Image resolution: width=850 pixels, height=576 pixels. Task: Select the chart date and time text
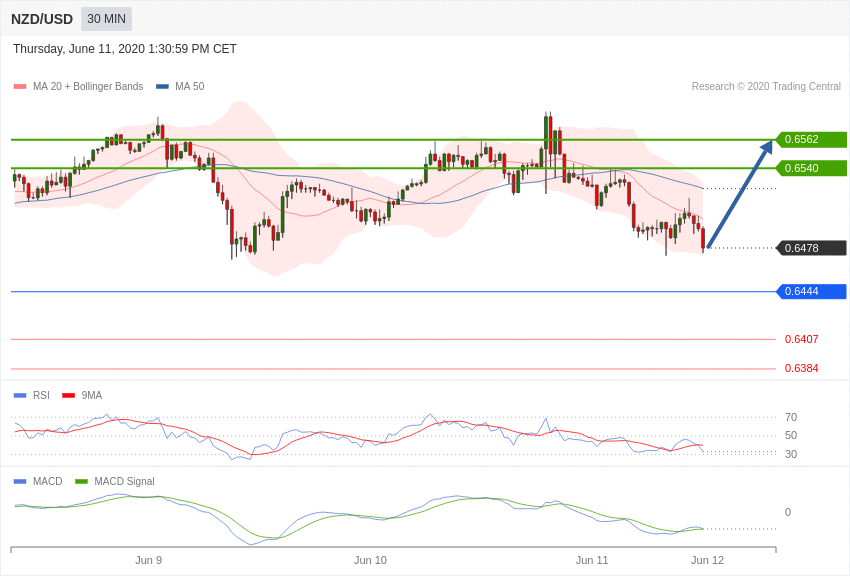tap(125, 49)
